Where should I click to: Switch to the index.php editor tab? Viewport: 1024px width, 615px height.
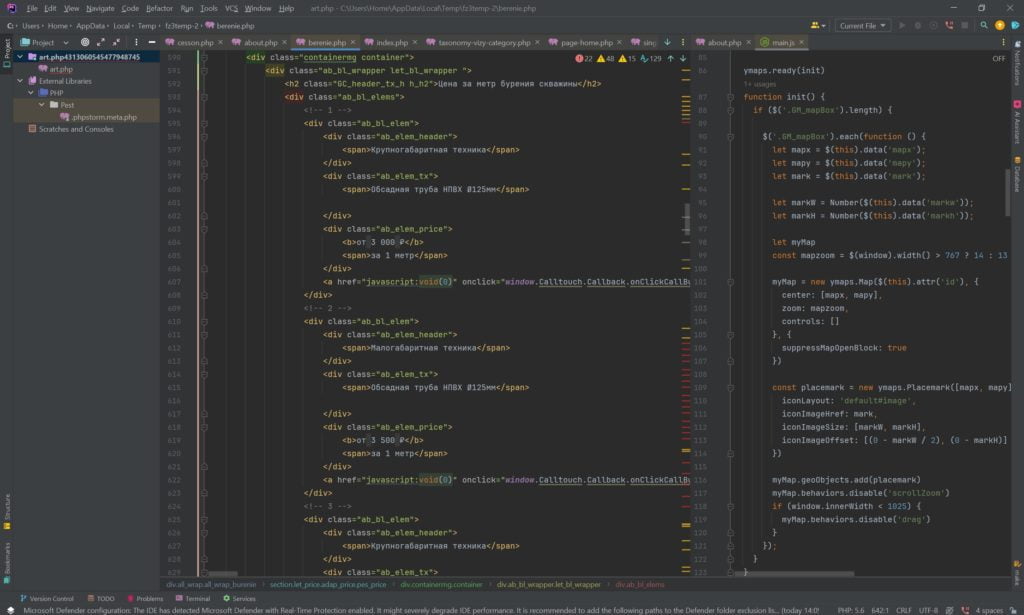tap(391, 43)
